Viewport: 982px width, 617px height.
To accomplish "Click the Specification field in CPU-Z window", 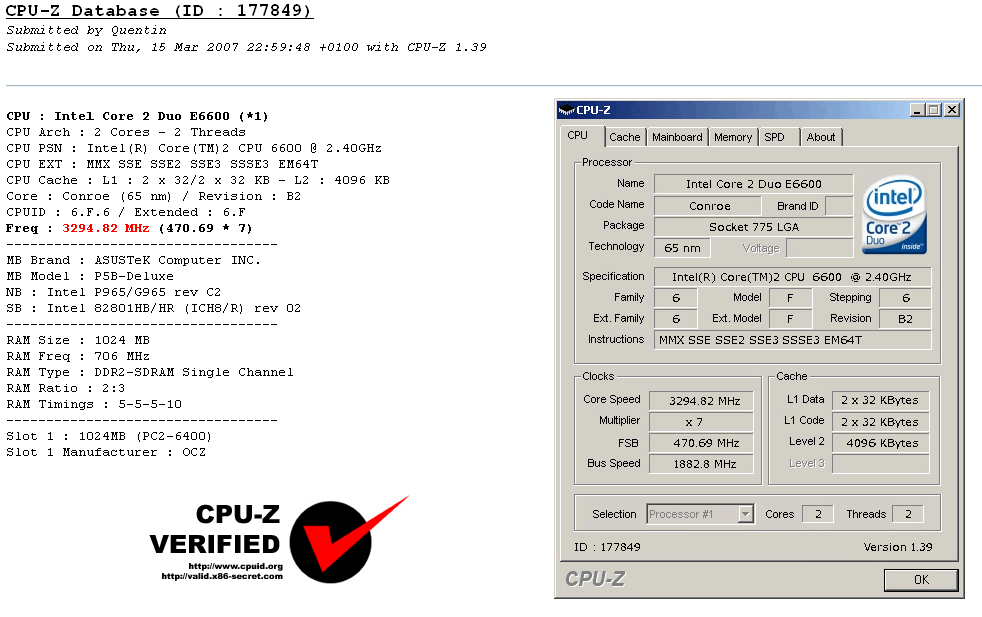I will 792,277.
